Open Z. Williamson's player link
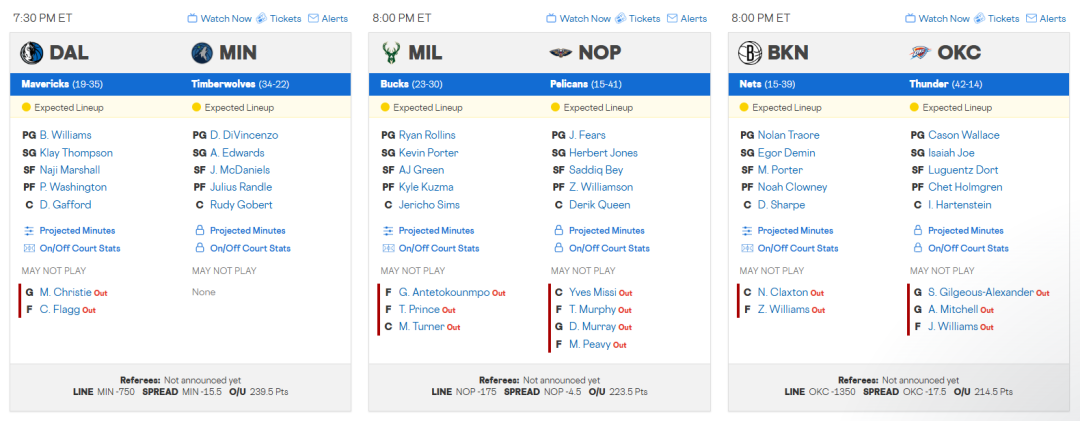The height and width of the screenshot is (421, 1080). [x=601, y=187]
